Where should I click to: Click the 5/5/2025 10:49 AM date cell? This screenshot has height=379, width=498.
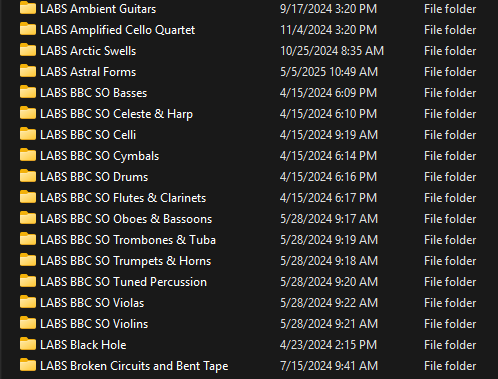coord(329,72)
